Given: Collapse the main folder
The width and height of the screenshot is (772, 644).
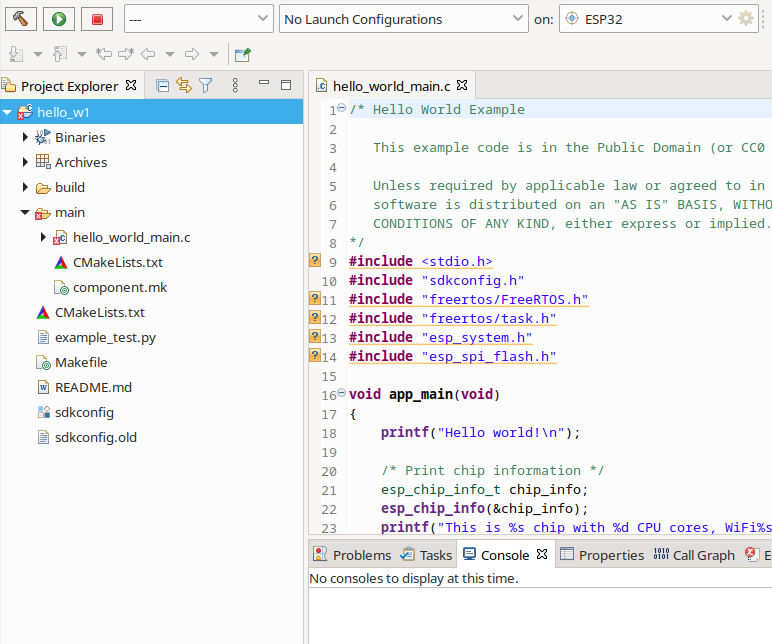Looking at the screenshot, I should coord(25,212).
